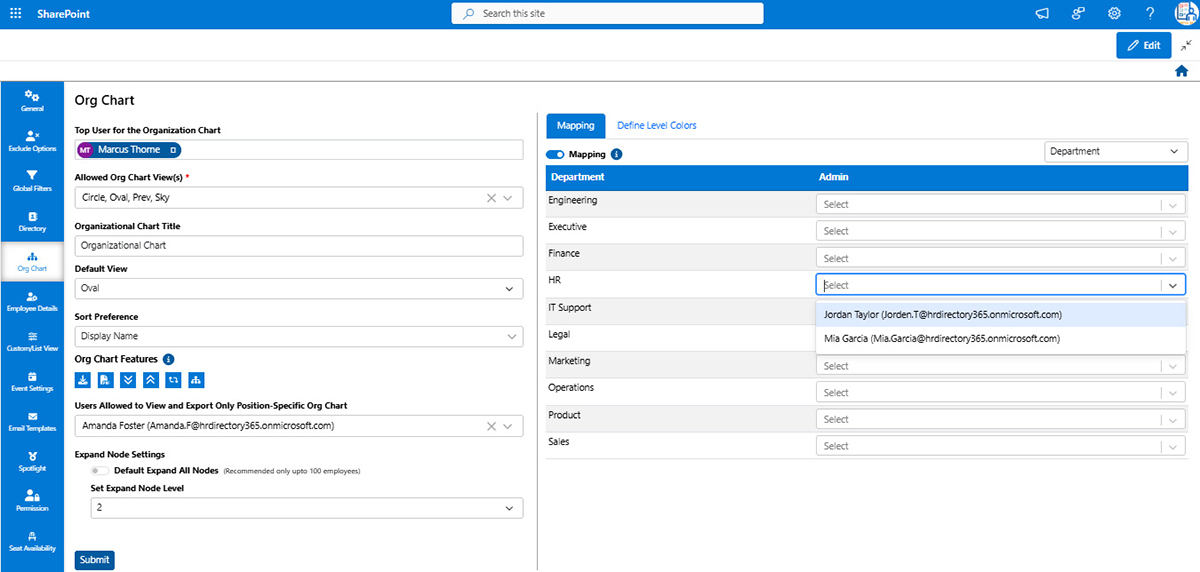This screenshot has height=572, width=1200.
Task: Click the collapse arrows icon beside Edit
Action: (1186, 45)
